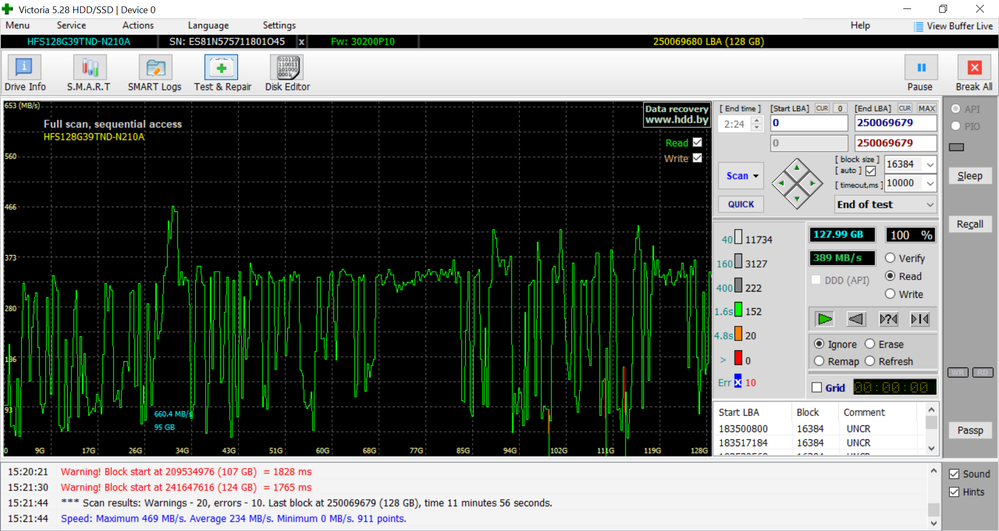Launch the Disk Editor tool
Image resolution: width=999 pixels, height=531 pixels.
click(x=287, y=74)
